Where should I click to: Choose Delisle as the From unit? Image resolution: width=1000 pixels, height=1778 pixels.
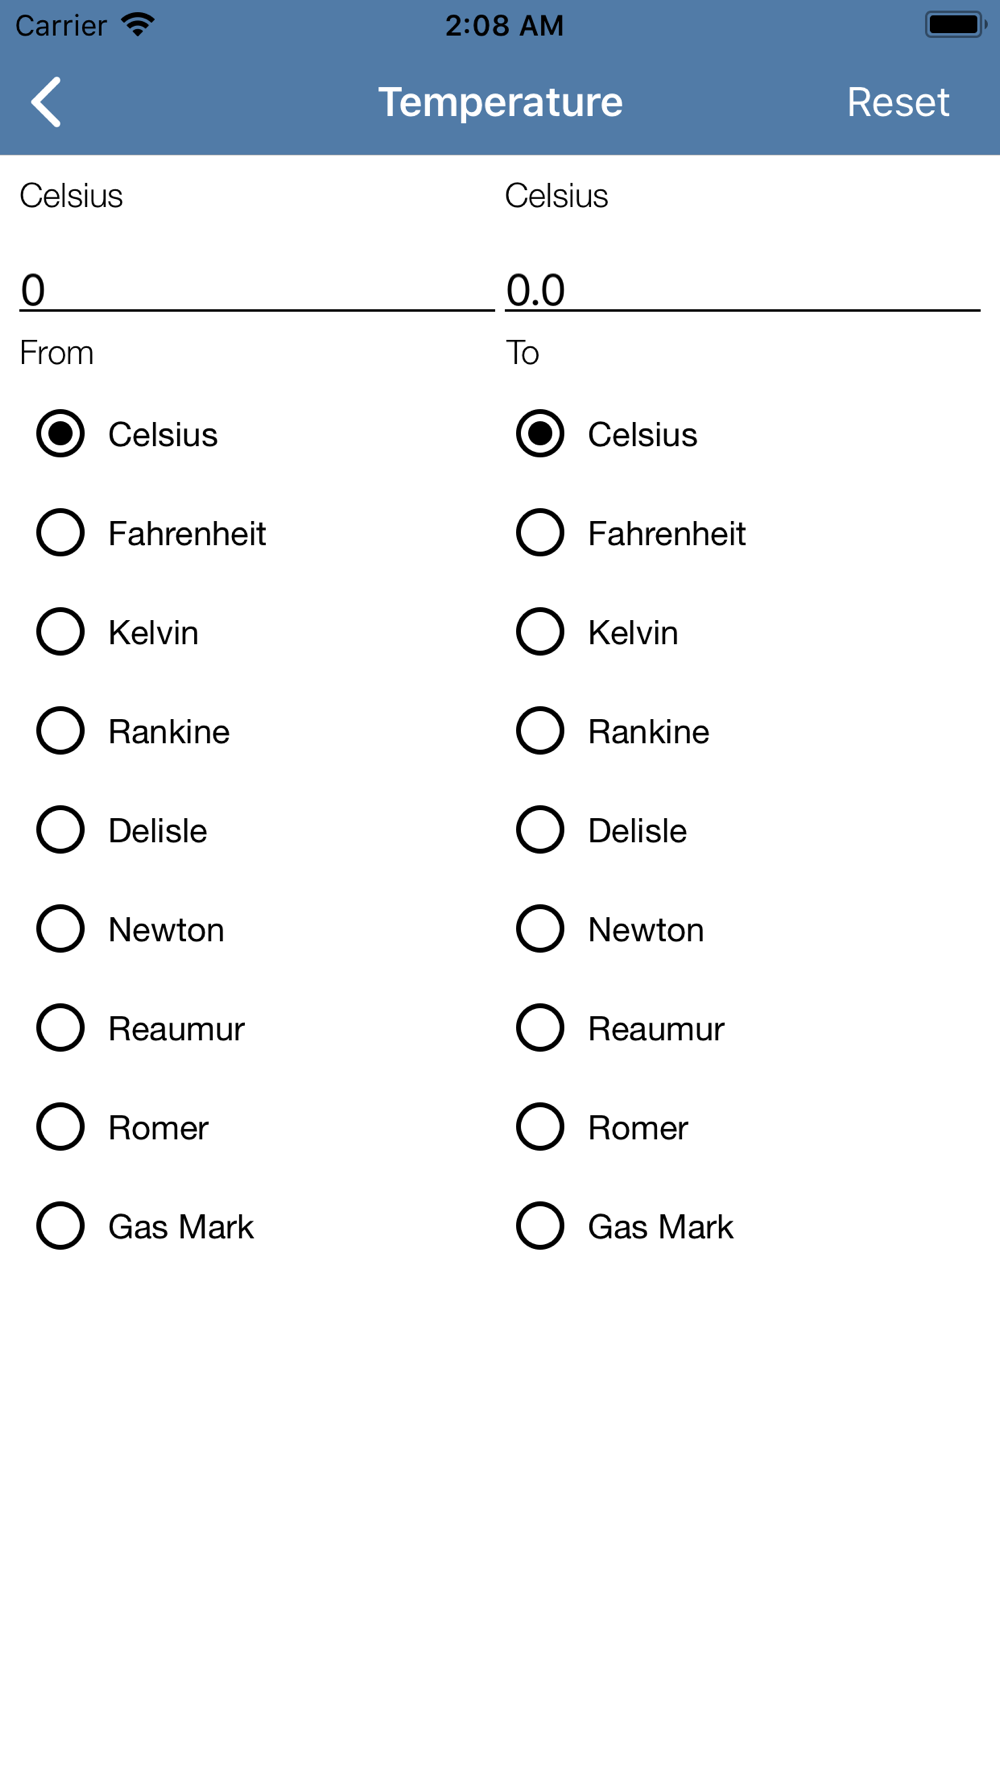coord(122,830)
